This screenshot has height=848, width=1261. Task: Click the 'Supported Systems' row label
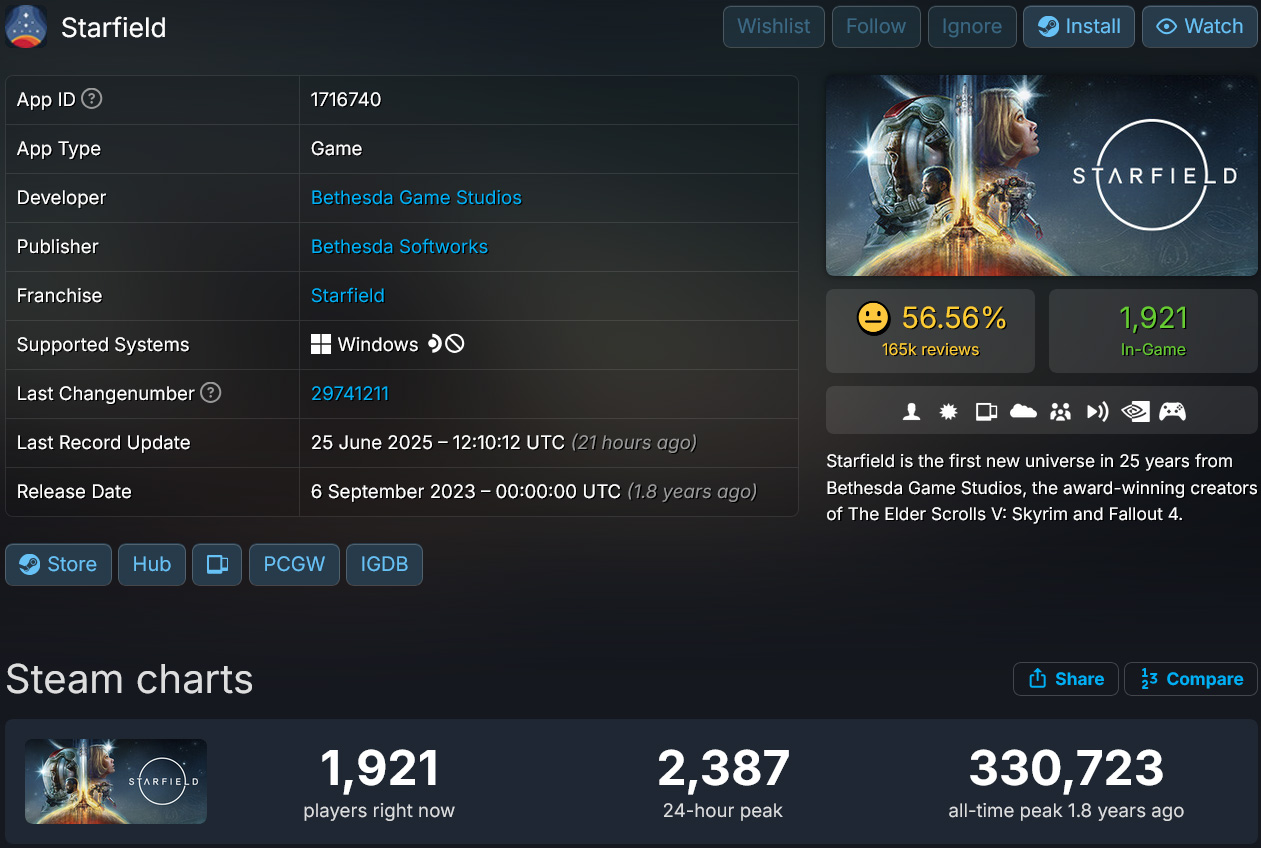103,345
